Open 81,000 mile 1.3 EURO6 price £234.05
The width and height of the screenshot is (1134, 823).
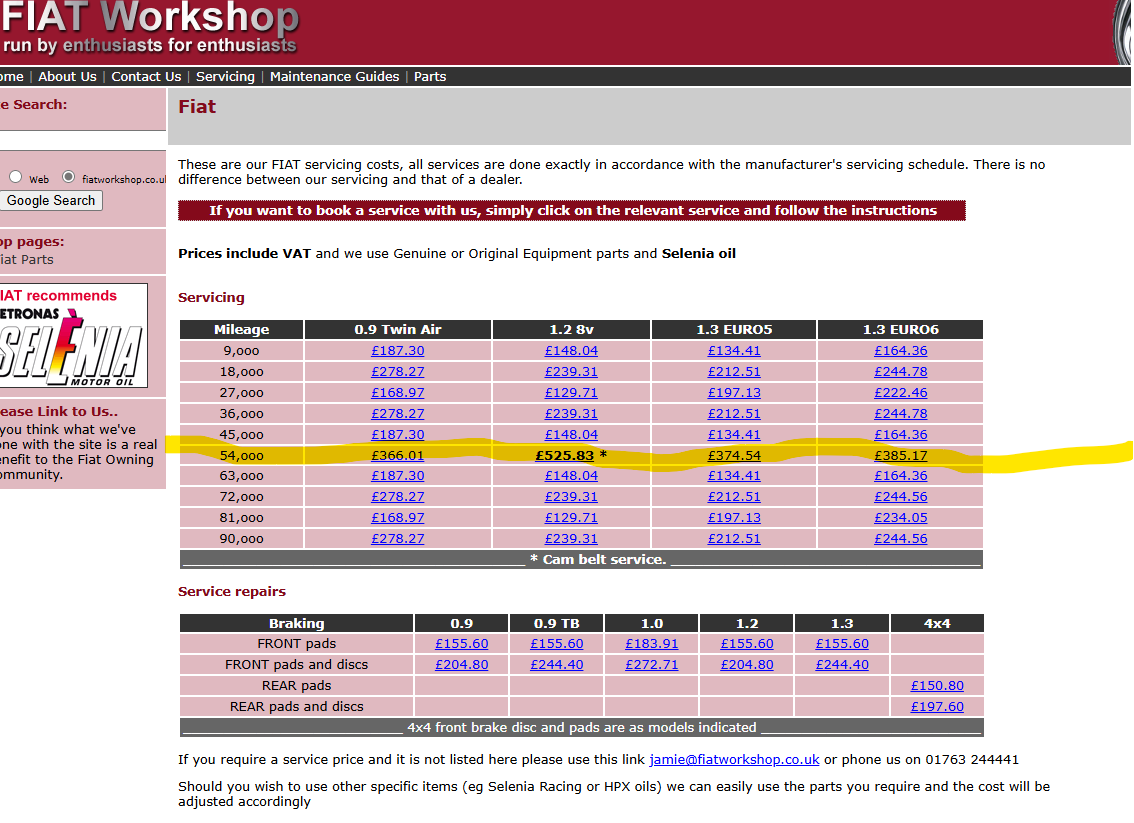900,518
